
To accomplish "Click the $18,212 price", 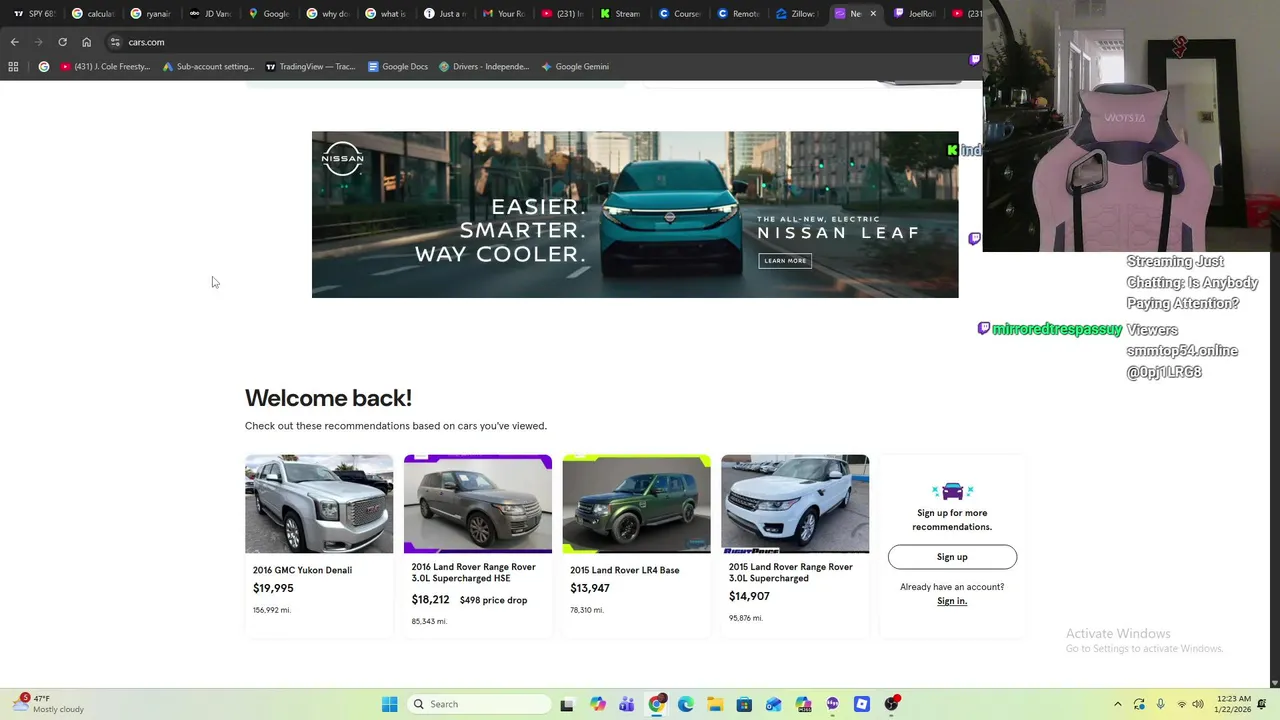I will (x=430, y=600).
